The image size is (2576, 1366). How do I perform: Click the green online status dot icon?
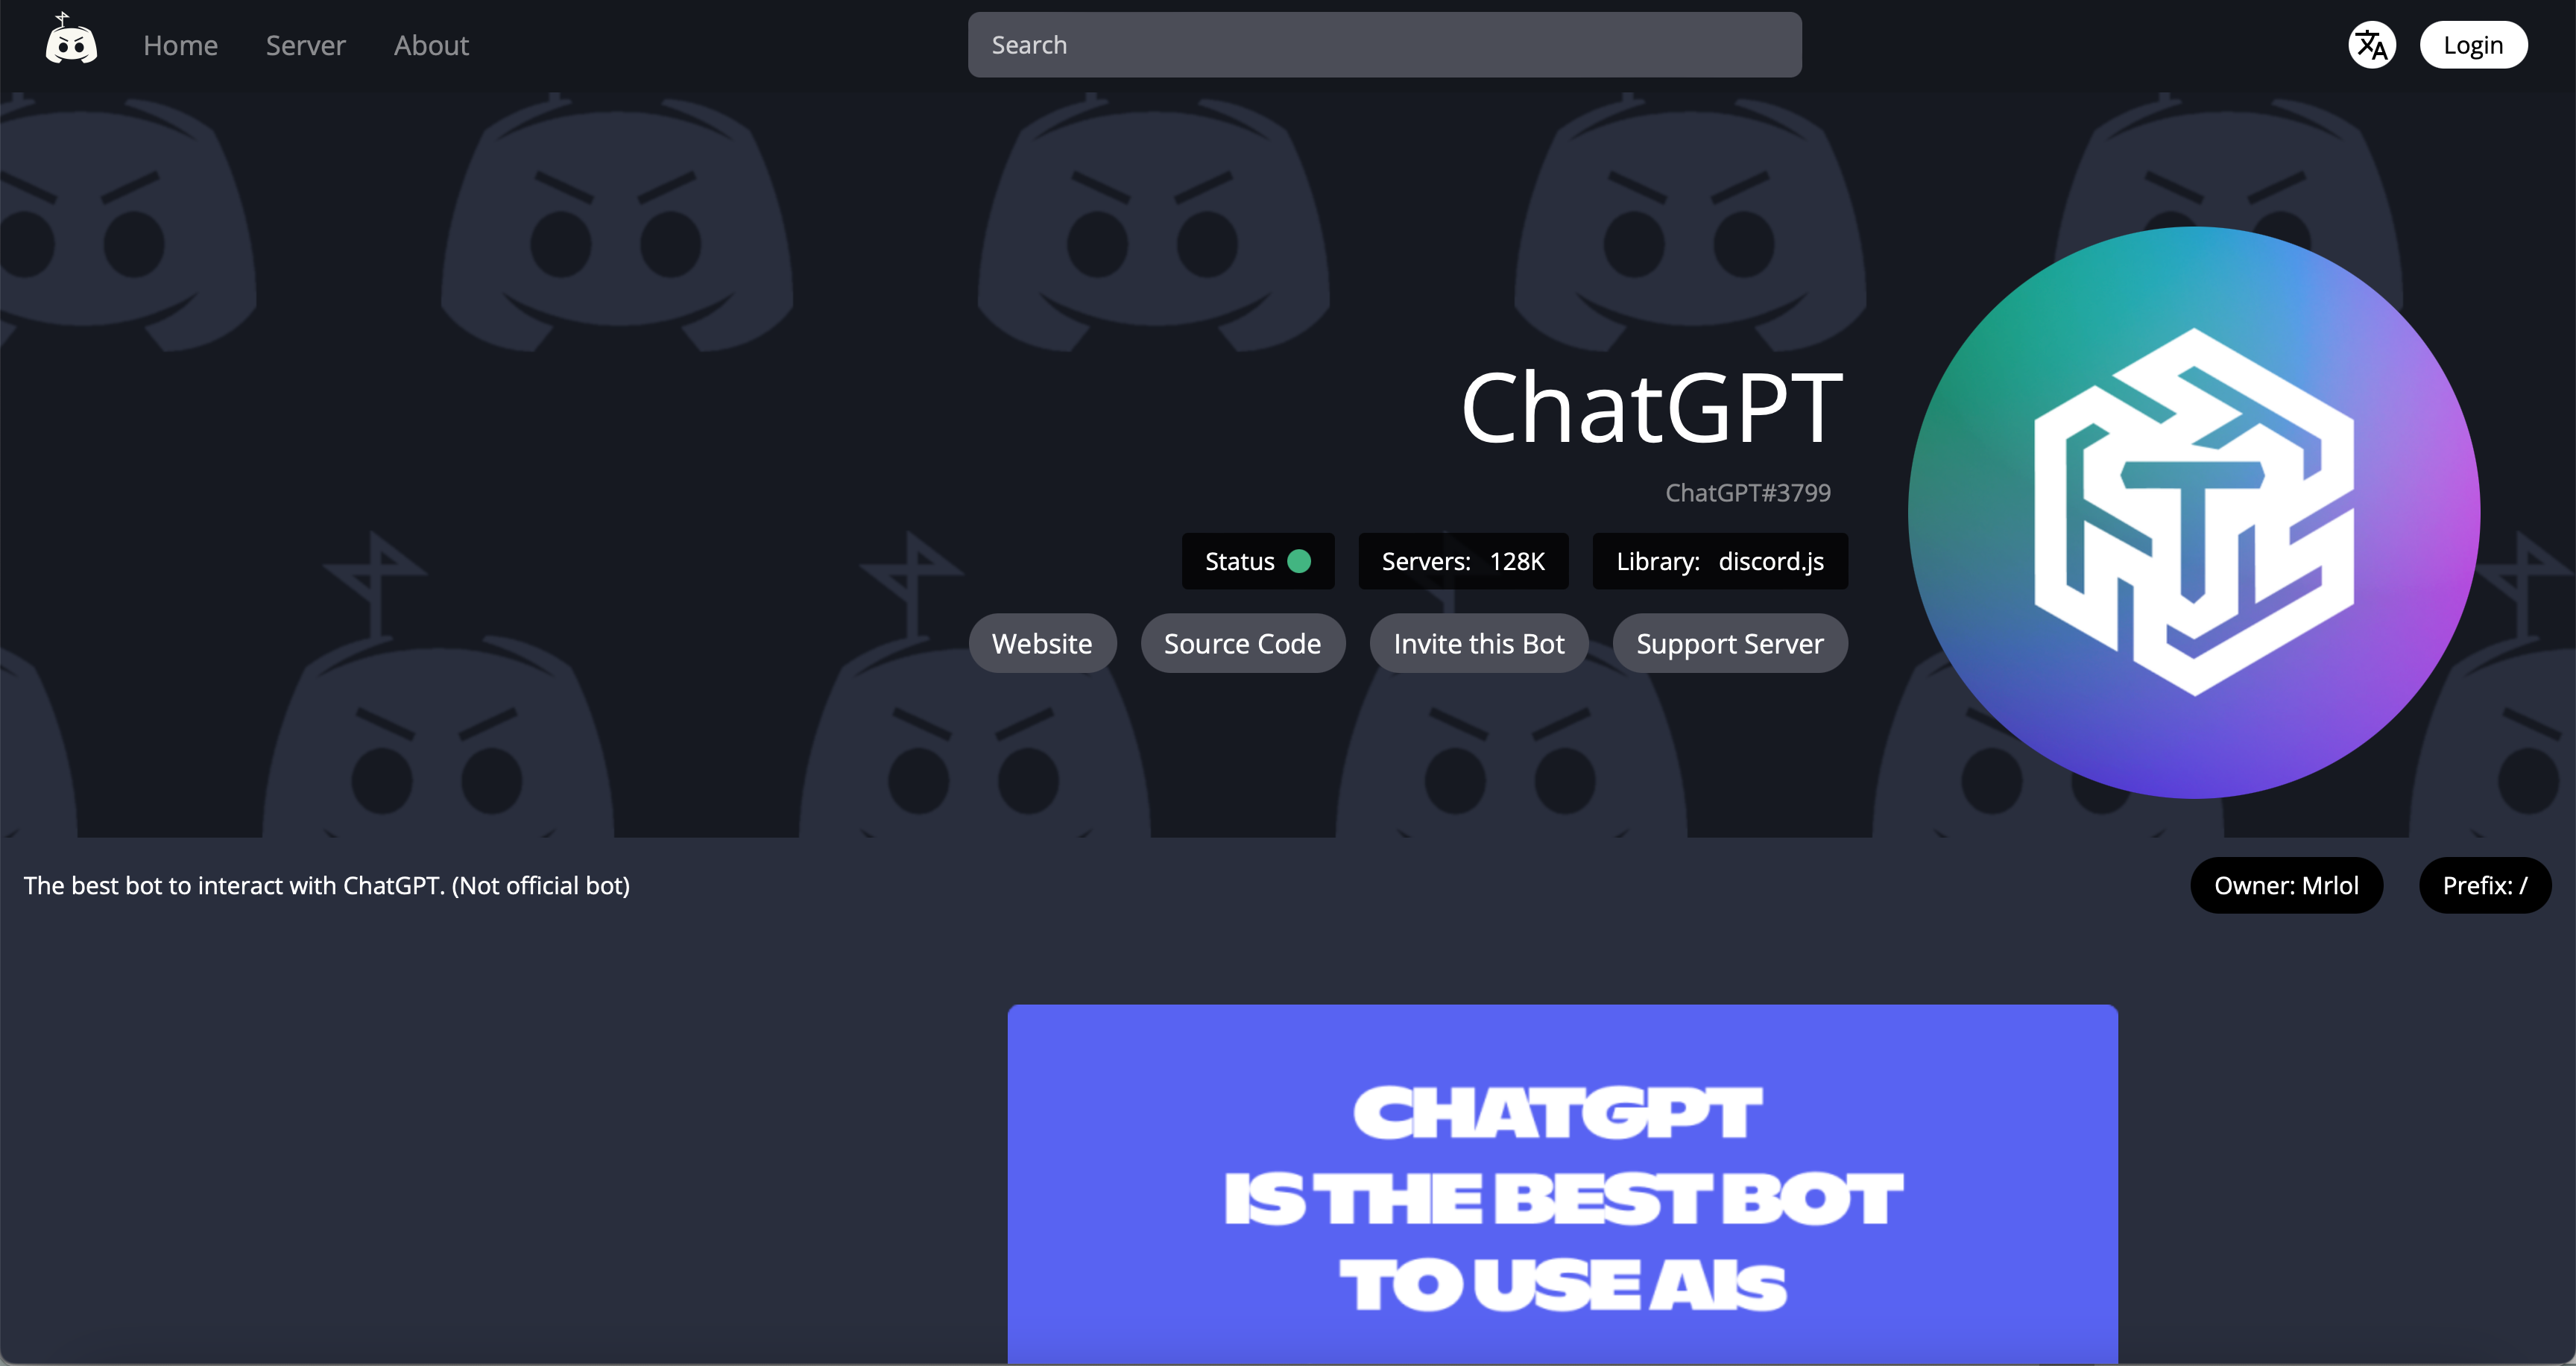coord(1305,560)
